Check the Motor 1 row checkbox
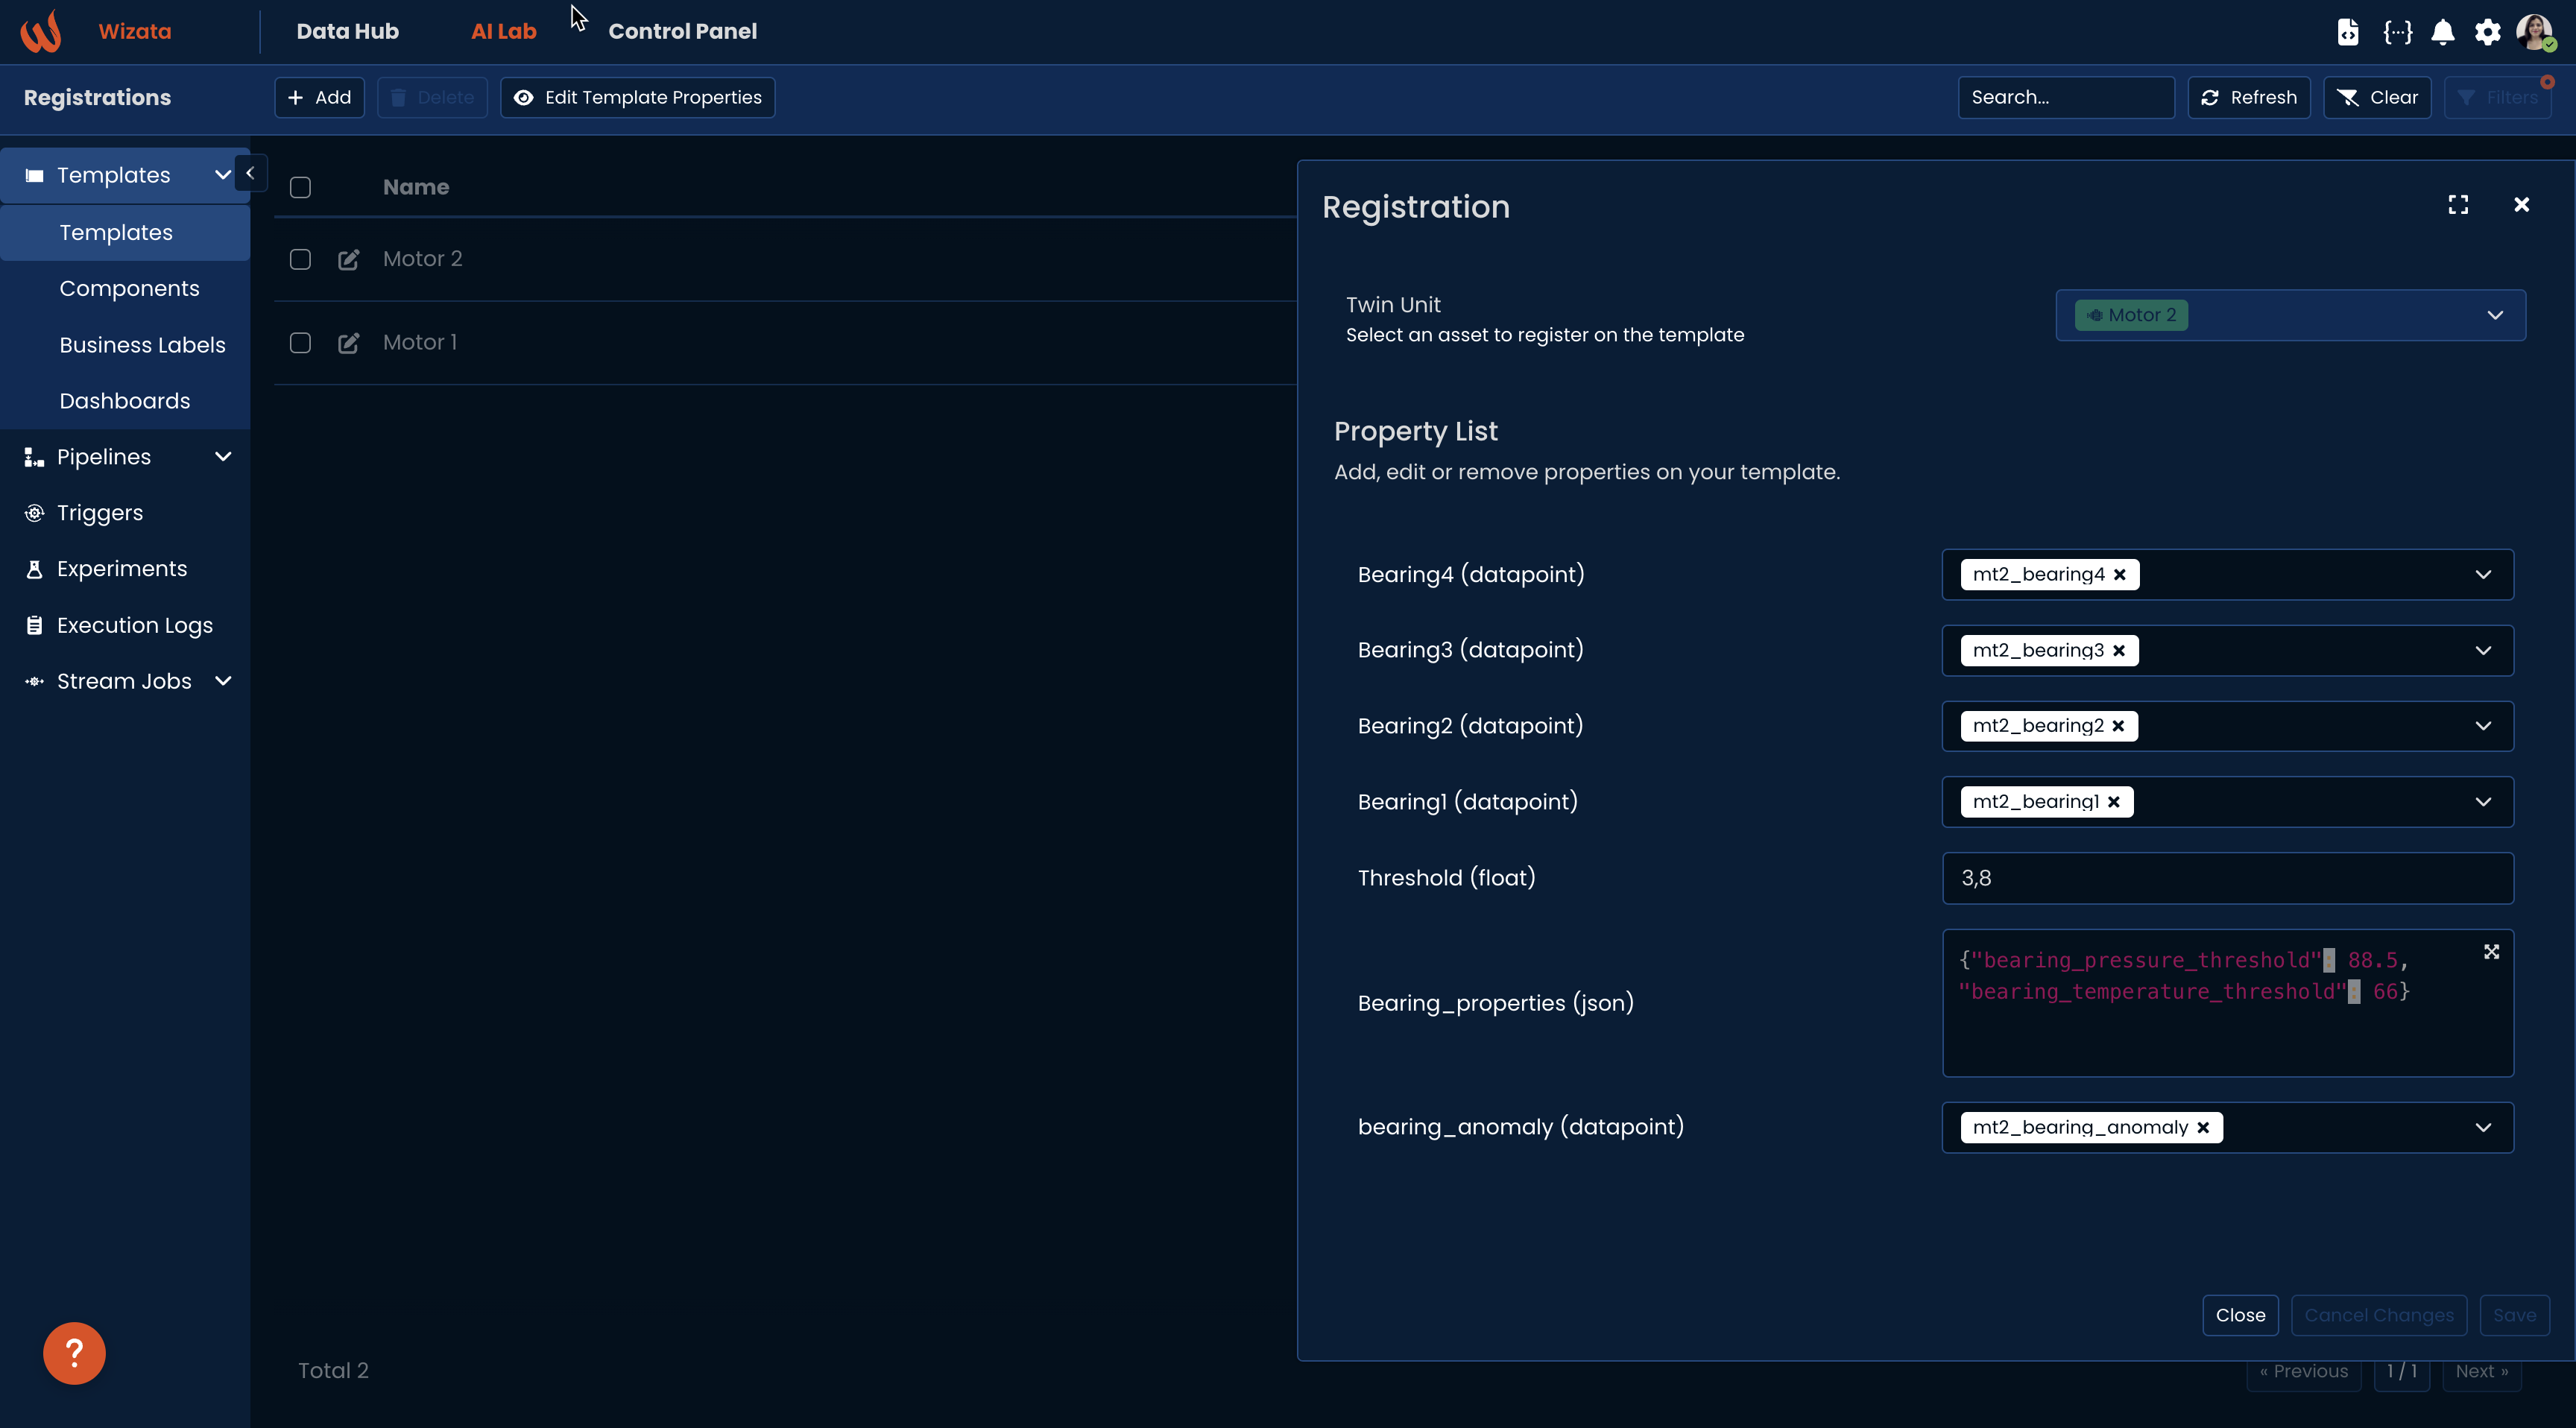This screenshot has width=2576, height=1428. 300,343
